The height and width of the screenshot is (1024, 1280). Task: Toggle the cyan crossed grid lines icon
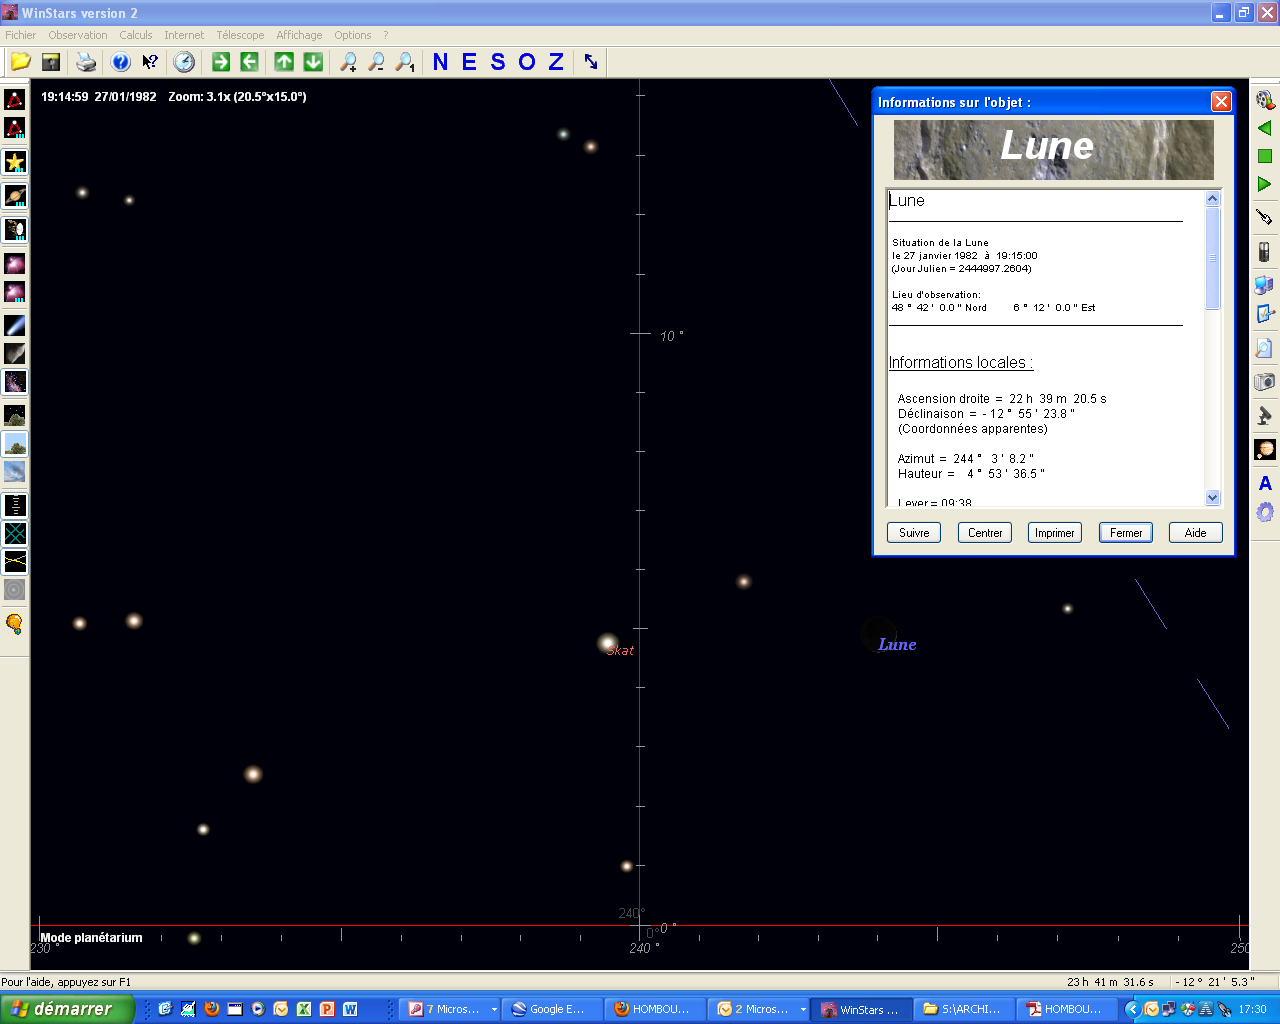pyautogui.click(x=15, y=533)
